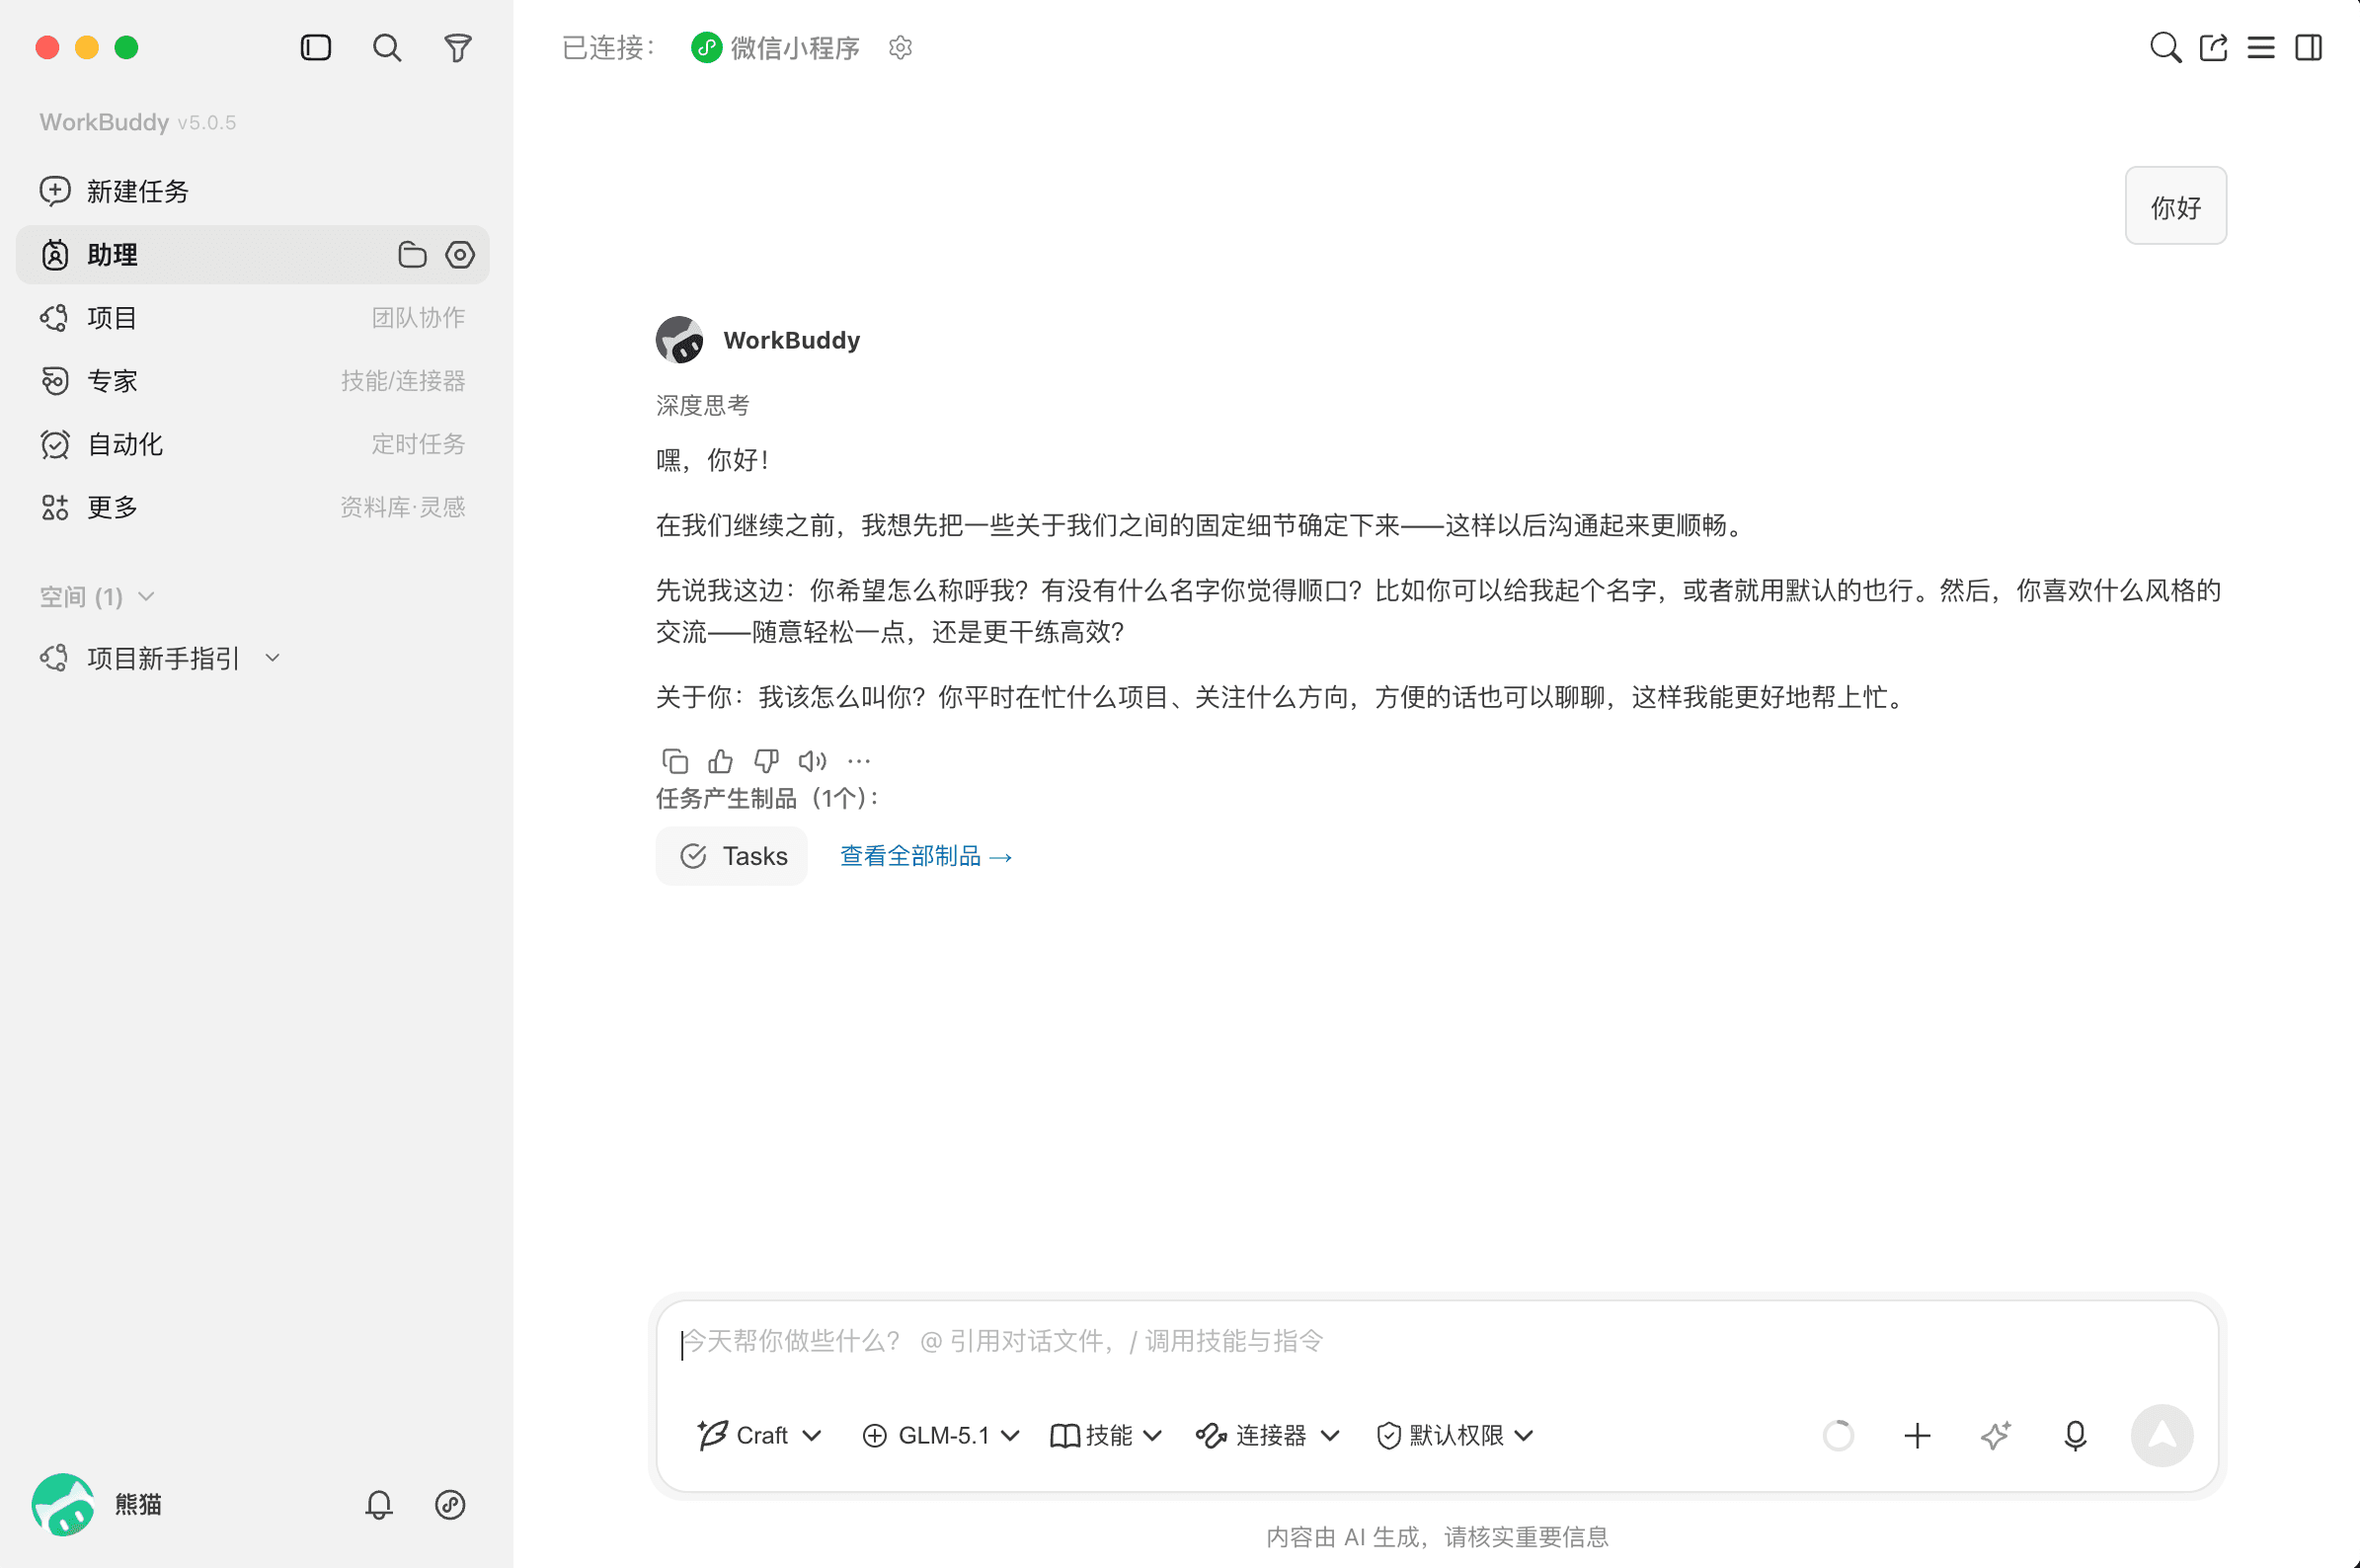Toggle the right side panel icon
2360x1568 pixels.
2309,47
